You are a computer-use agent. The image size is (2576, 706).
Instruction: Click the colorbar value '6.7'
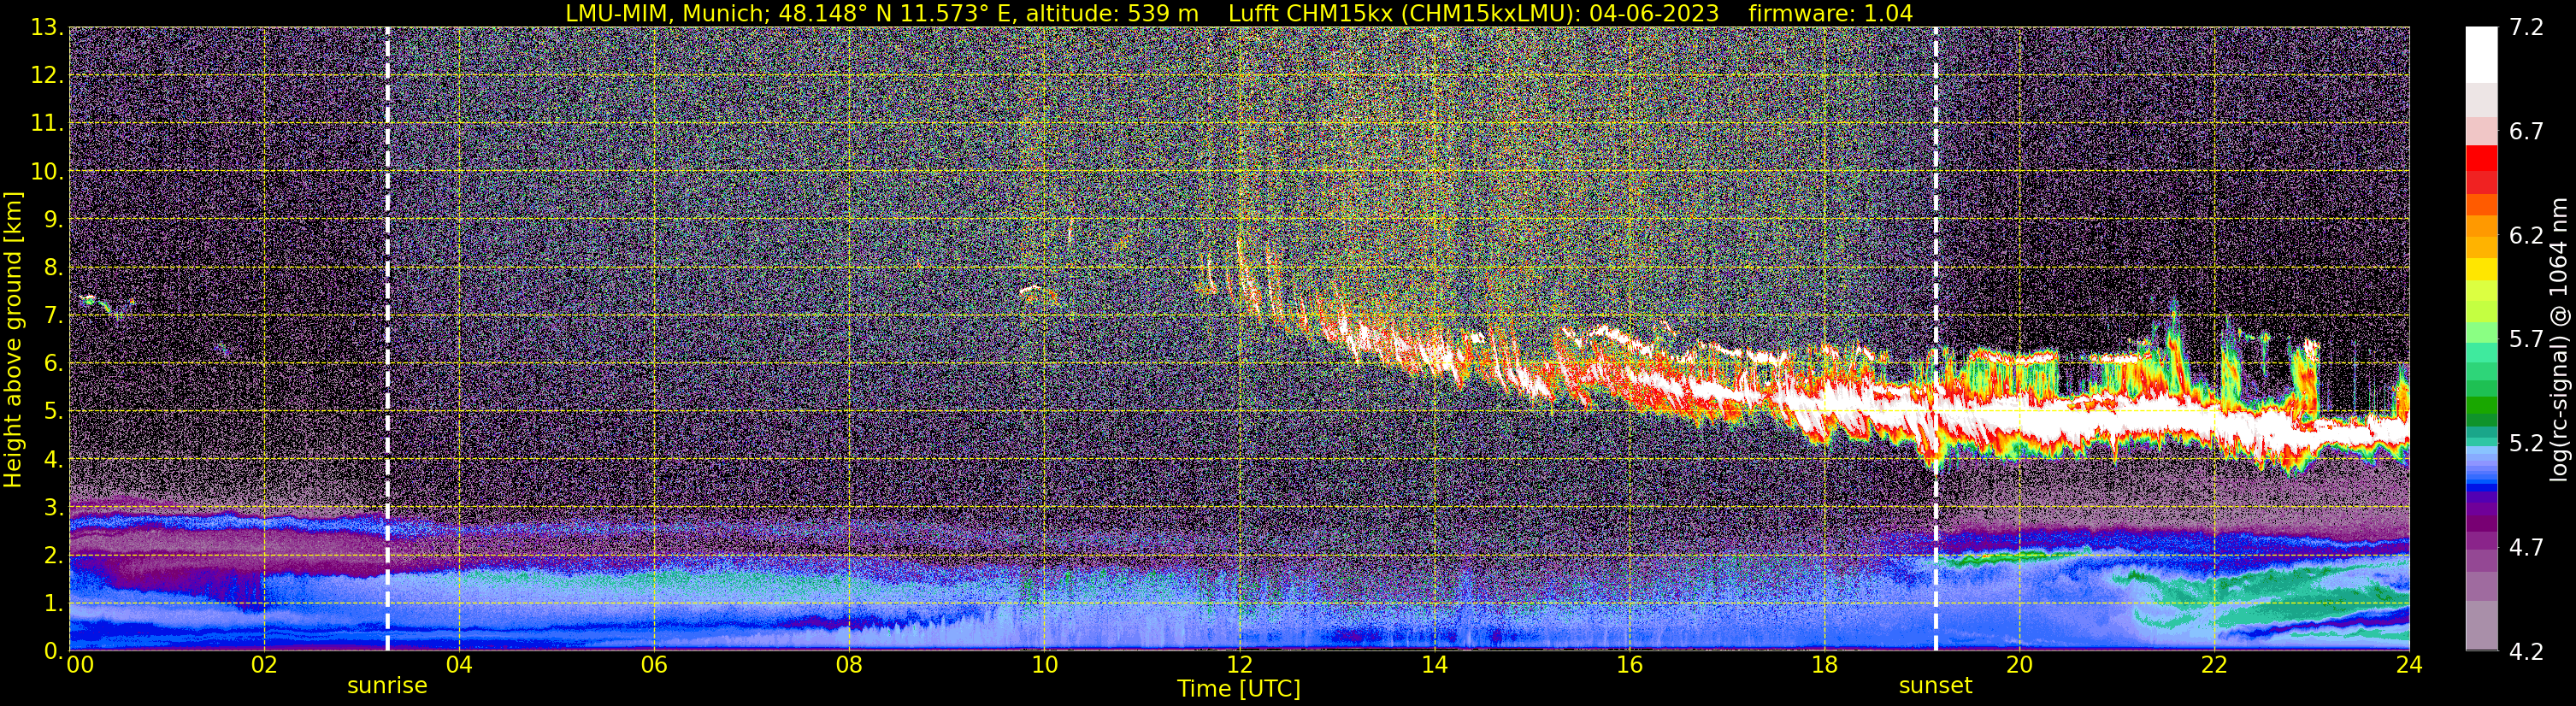pos(2526,132)
